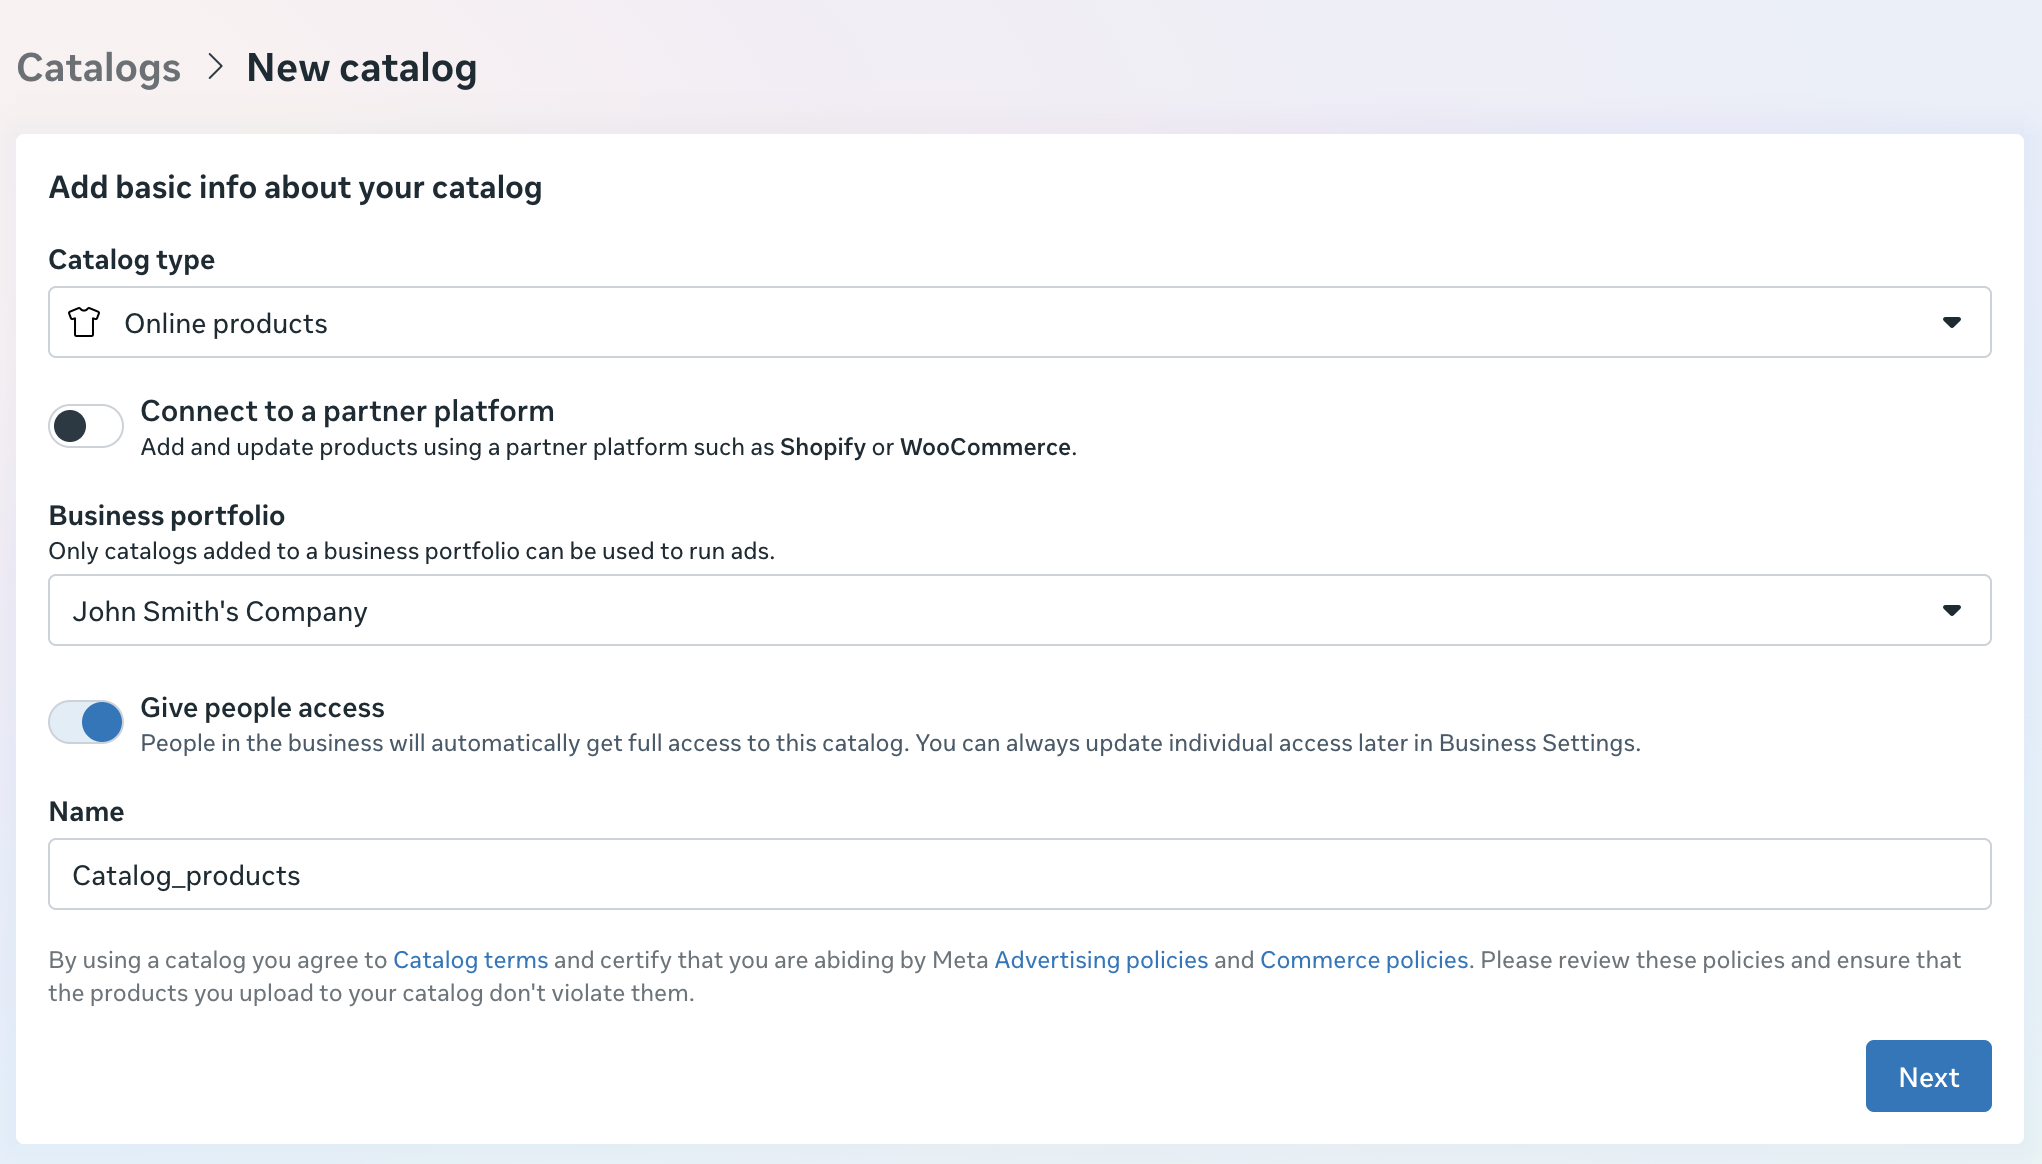Screen dimensions: 2042x1164
Task: Click the New catalog breadcrumb title
Action: (361, 68)
